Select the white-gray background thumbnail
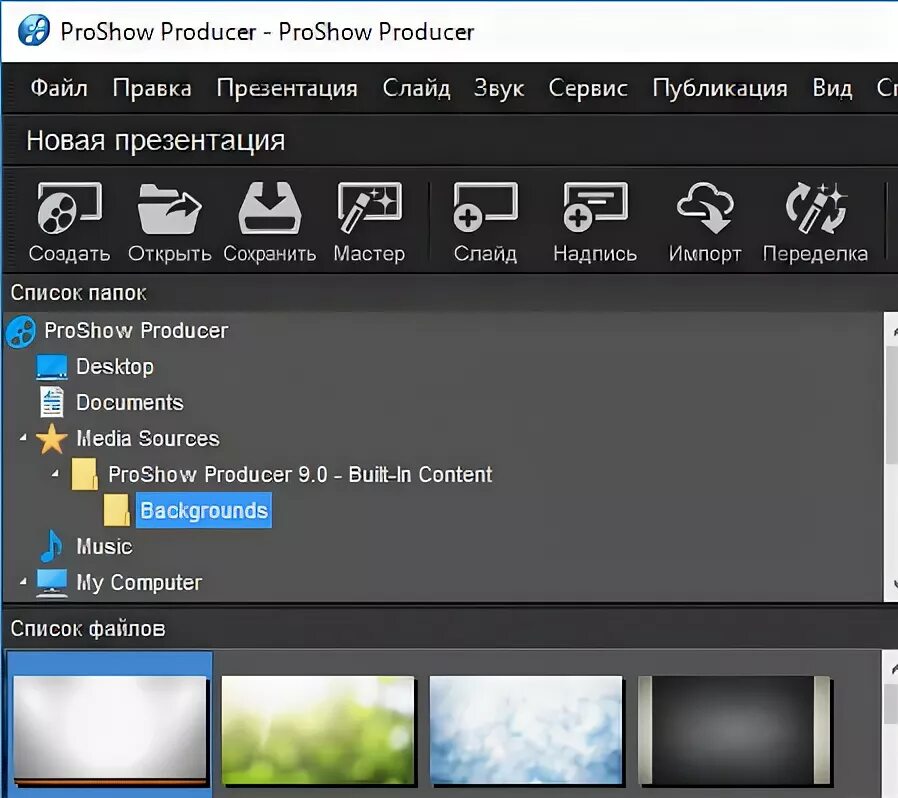The height and width of the screenshot is (798, 898). pos(110,730)
